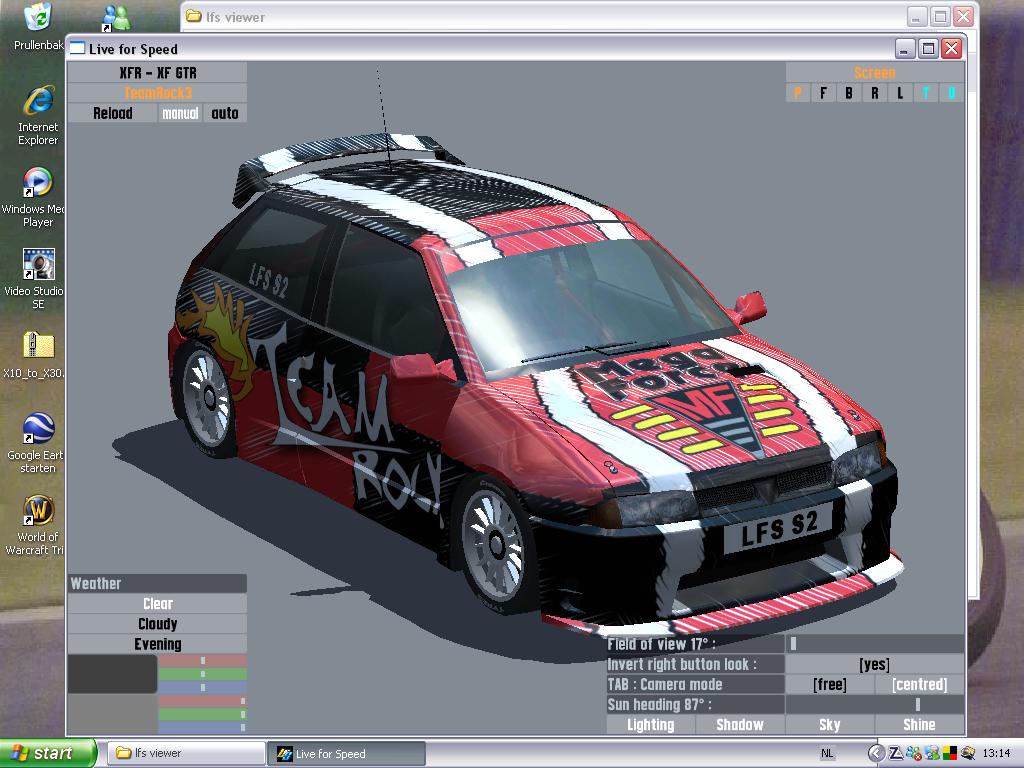The width and height of the screenshot is (1024, 768).
Task: Click the XFR - XF GTR car selector
Action: pyautogui.click(x=157, y=72)
